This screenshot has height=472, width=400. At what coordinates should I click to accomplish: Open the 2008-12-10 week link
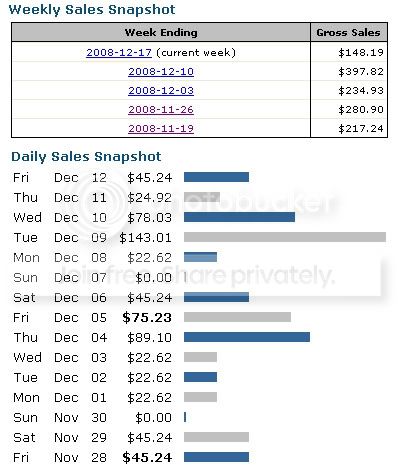click(x=161, y=72)
